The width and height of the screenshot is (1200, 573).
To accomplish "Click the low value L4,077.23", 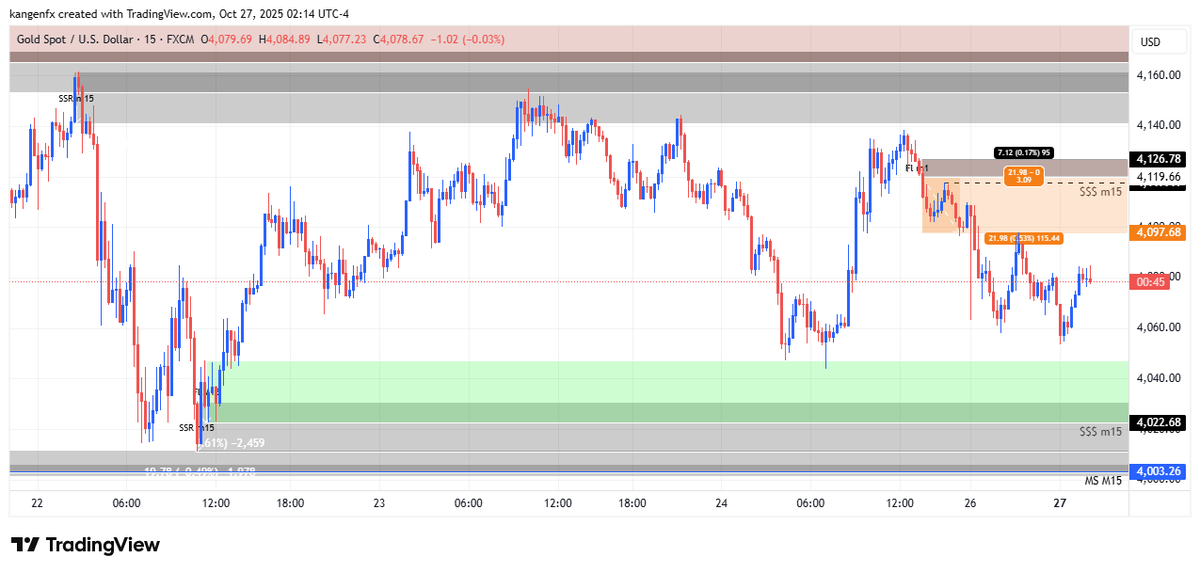I will click(342, 39).
